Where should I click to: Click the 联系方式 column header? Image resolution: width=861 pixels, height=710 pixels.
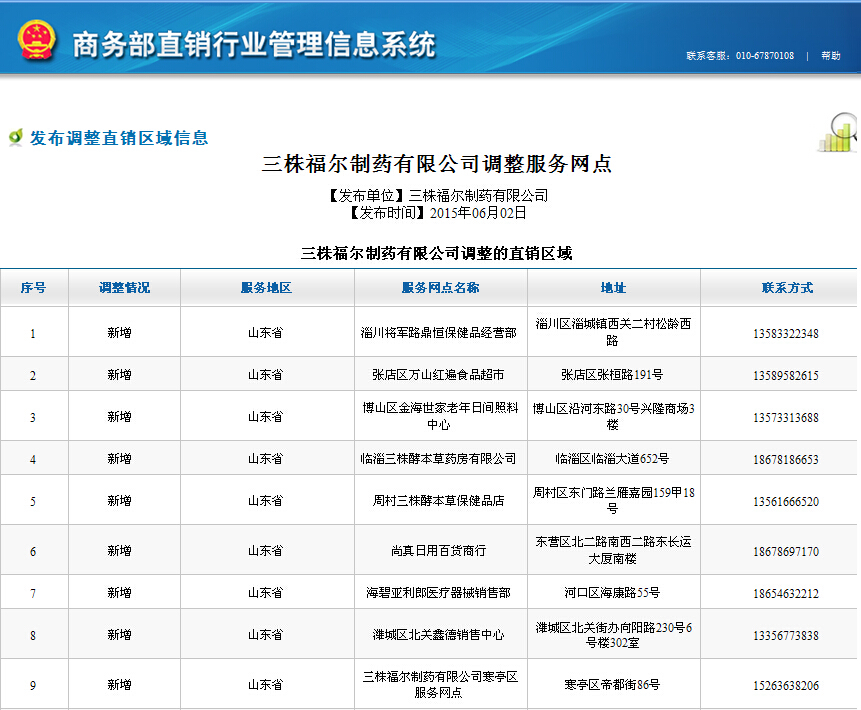coord(787,288)
